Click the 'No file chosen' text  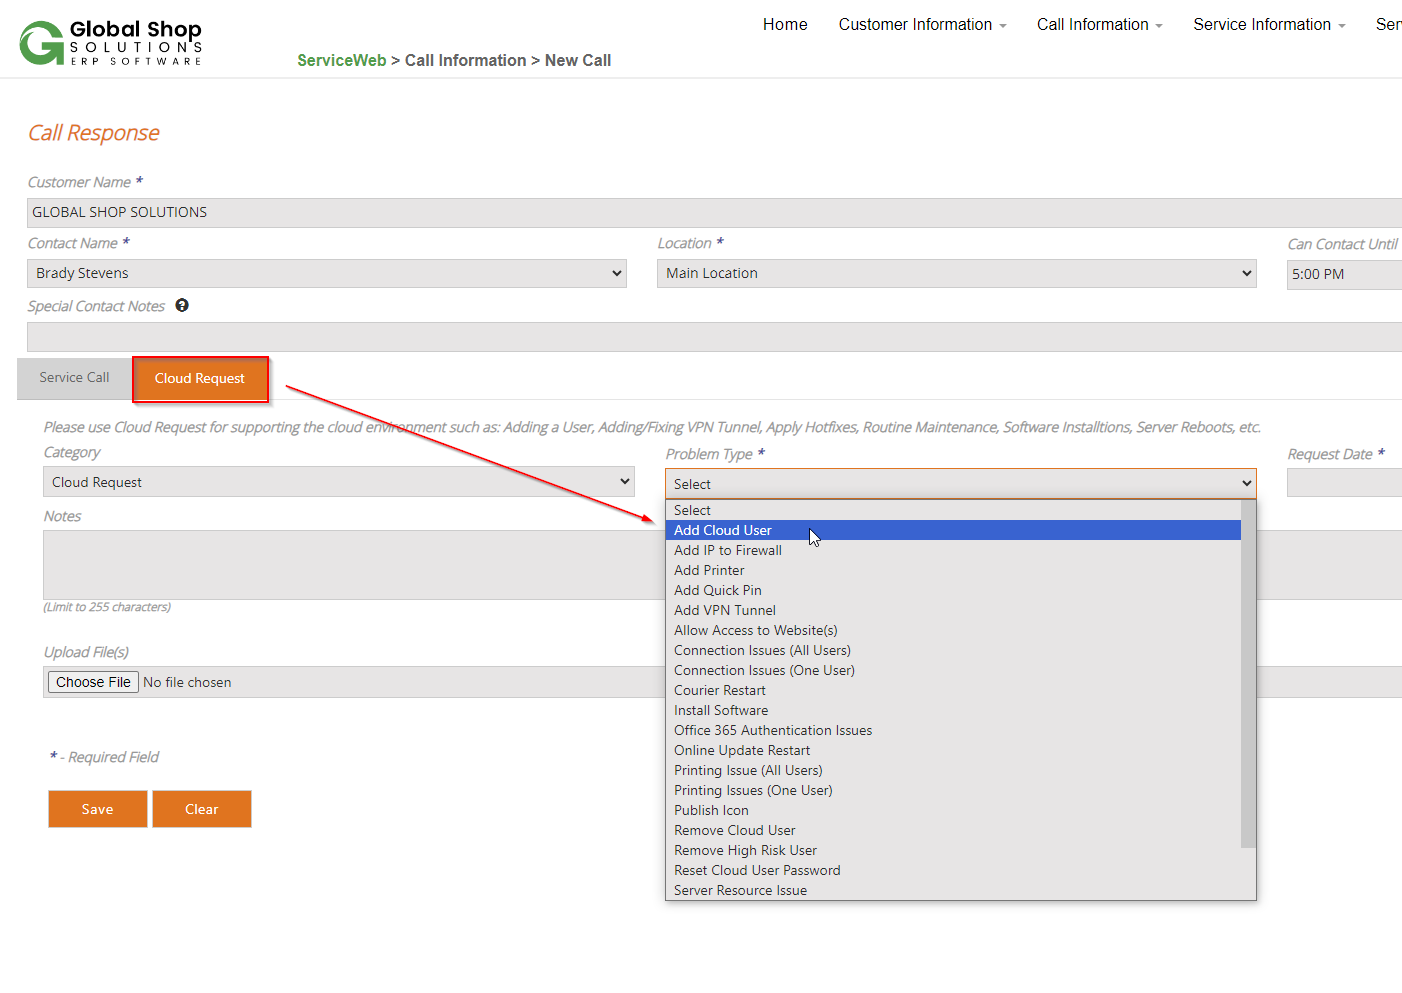coord(187,682)
